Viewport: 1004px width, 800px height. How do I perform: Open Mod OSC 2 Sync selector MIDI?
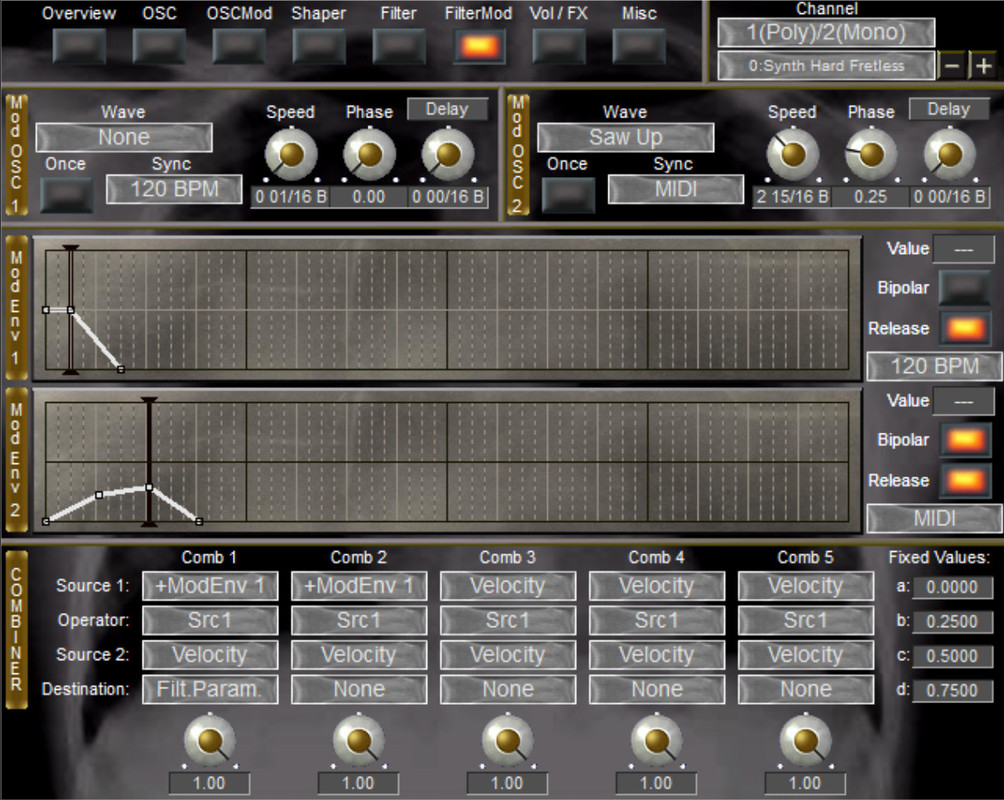tap(676, 189)
